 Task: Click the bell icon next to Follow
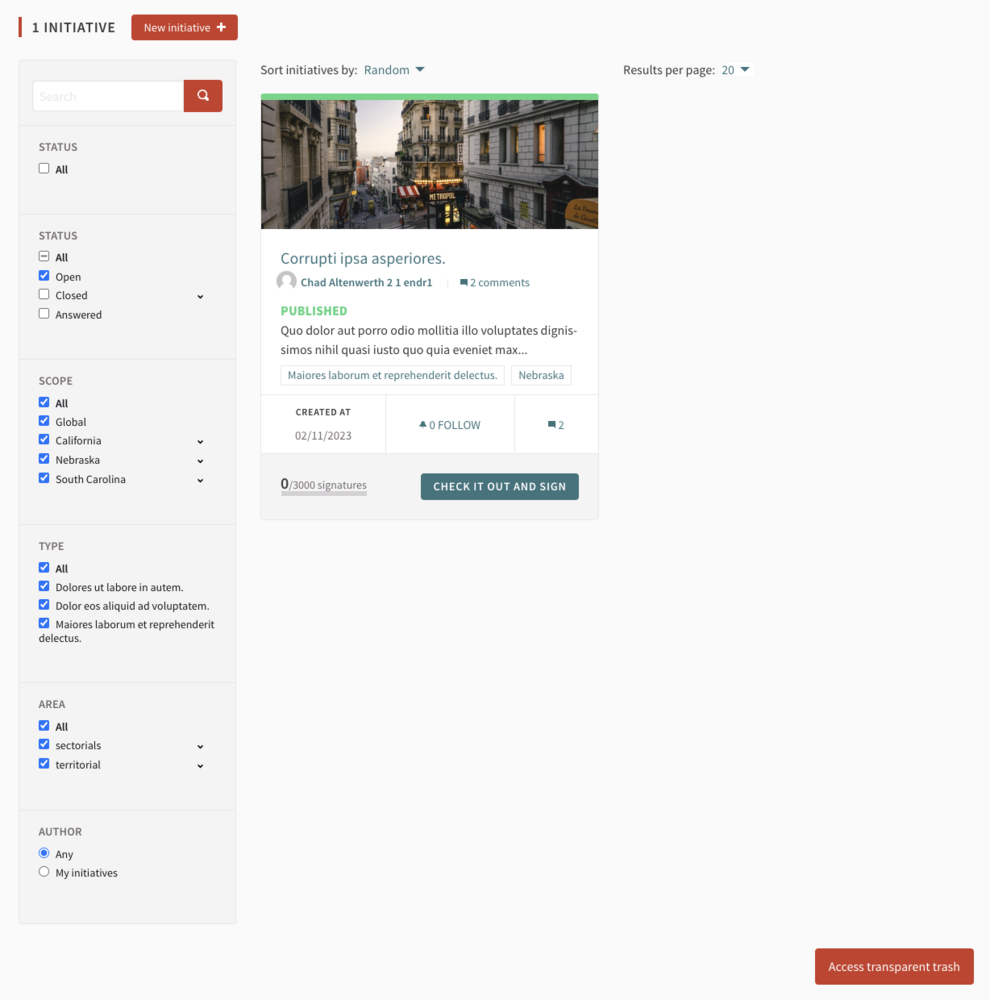point(423,425)
